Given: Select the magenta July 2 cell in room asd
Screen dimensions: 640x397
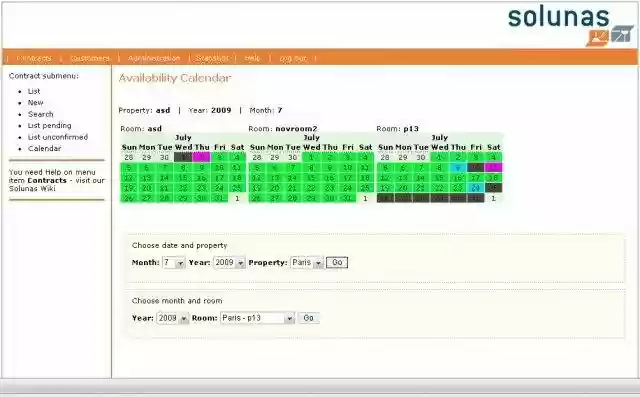Looking at the screenshot, I should pos(202,157).
